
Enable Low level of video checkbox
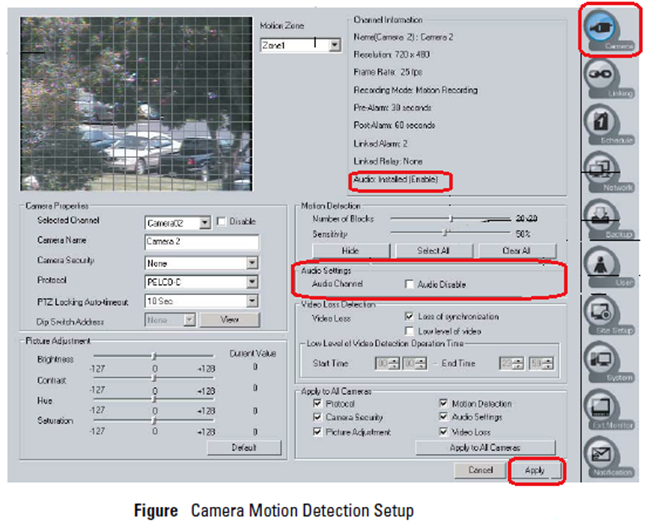[x=410, y=329]
